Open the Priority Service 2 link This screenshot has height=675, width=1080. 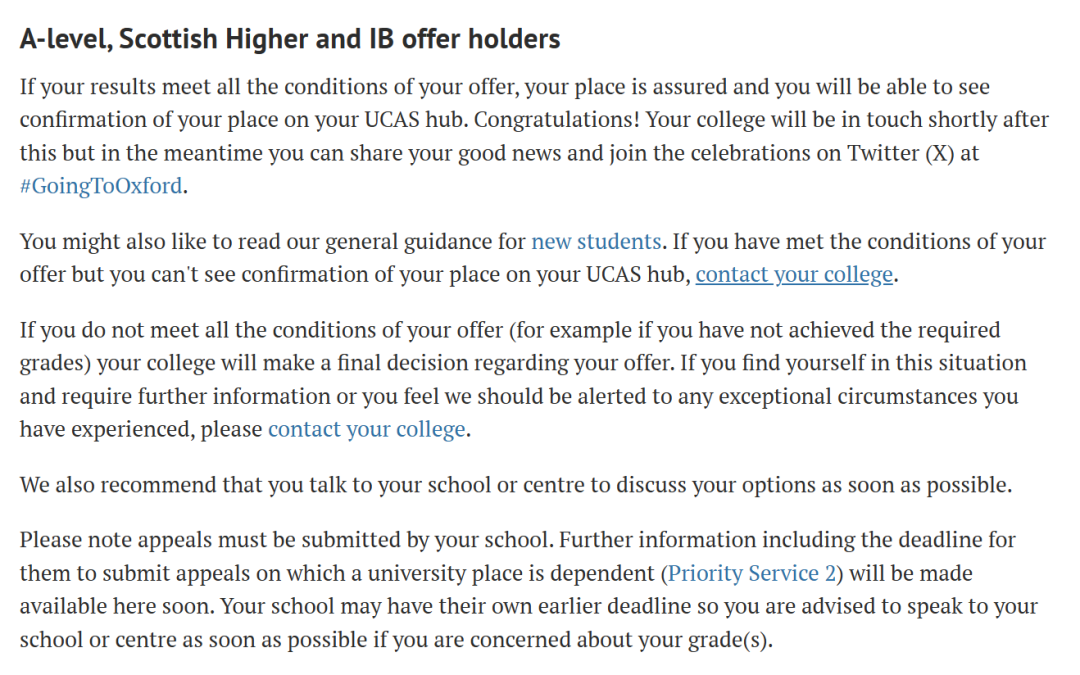(x=751, y=574)
